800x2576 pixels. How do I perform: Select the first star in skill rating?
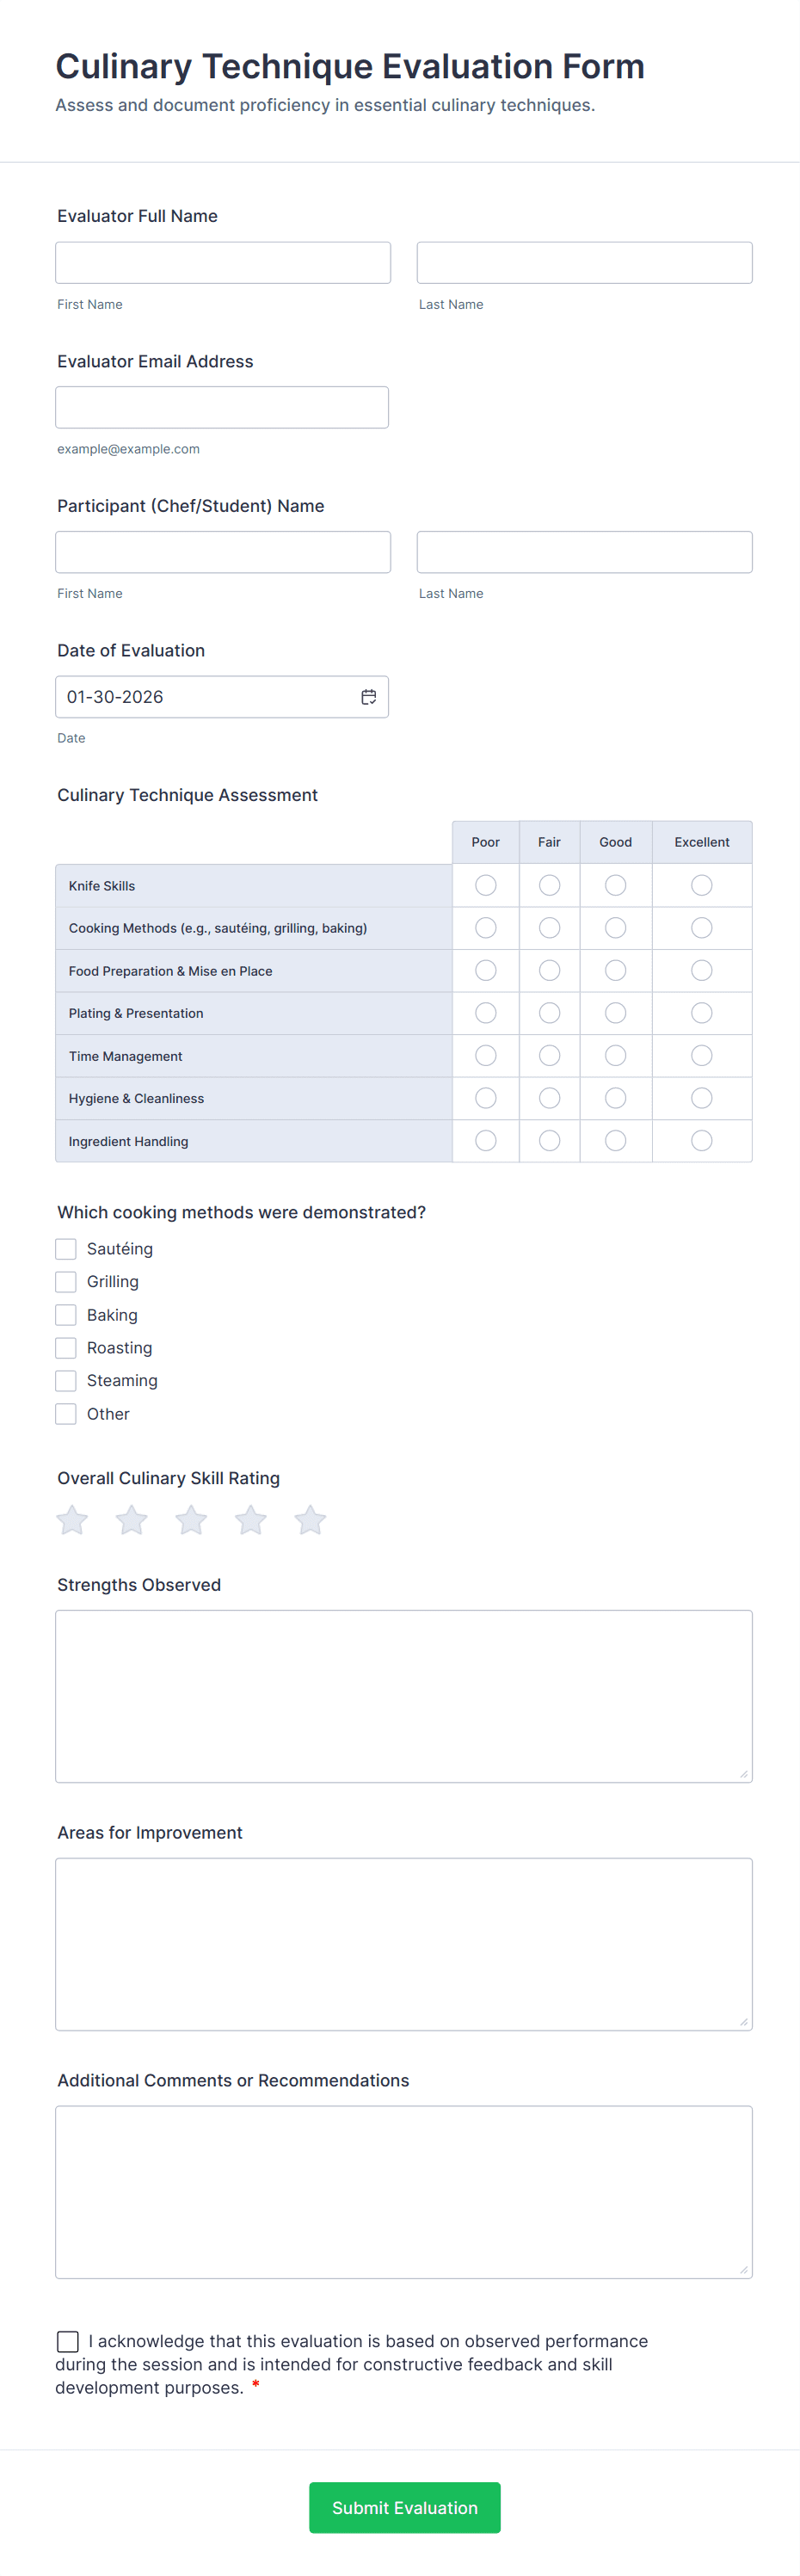(x=71, y=1520)
